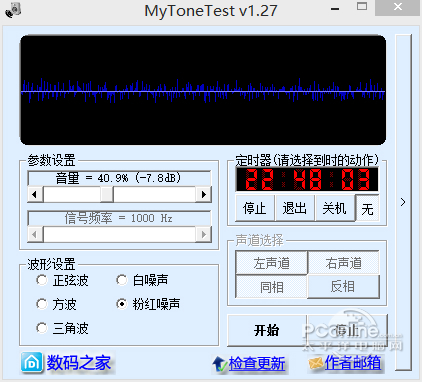Choose the 反相 phase option
The width and height of the screenshot is (422, 382).
pyautogui.click(x=344, y=287)
